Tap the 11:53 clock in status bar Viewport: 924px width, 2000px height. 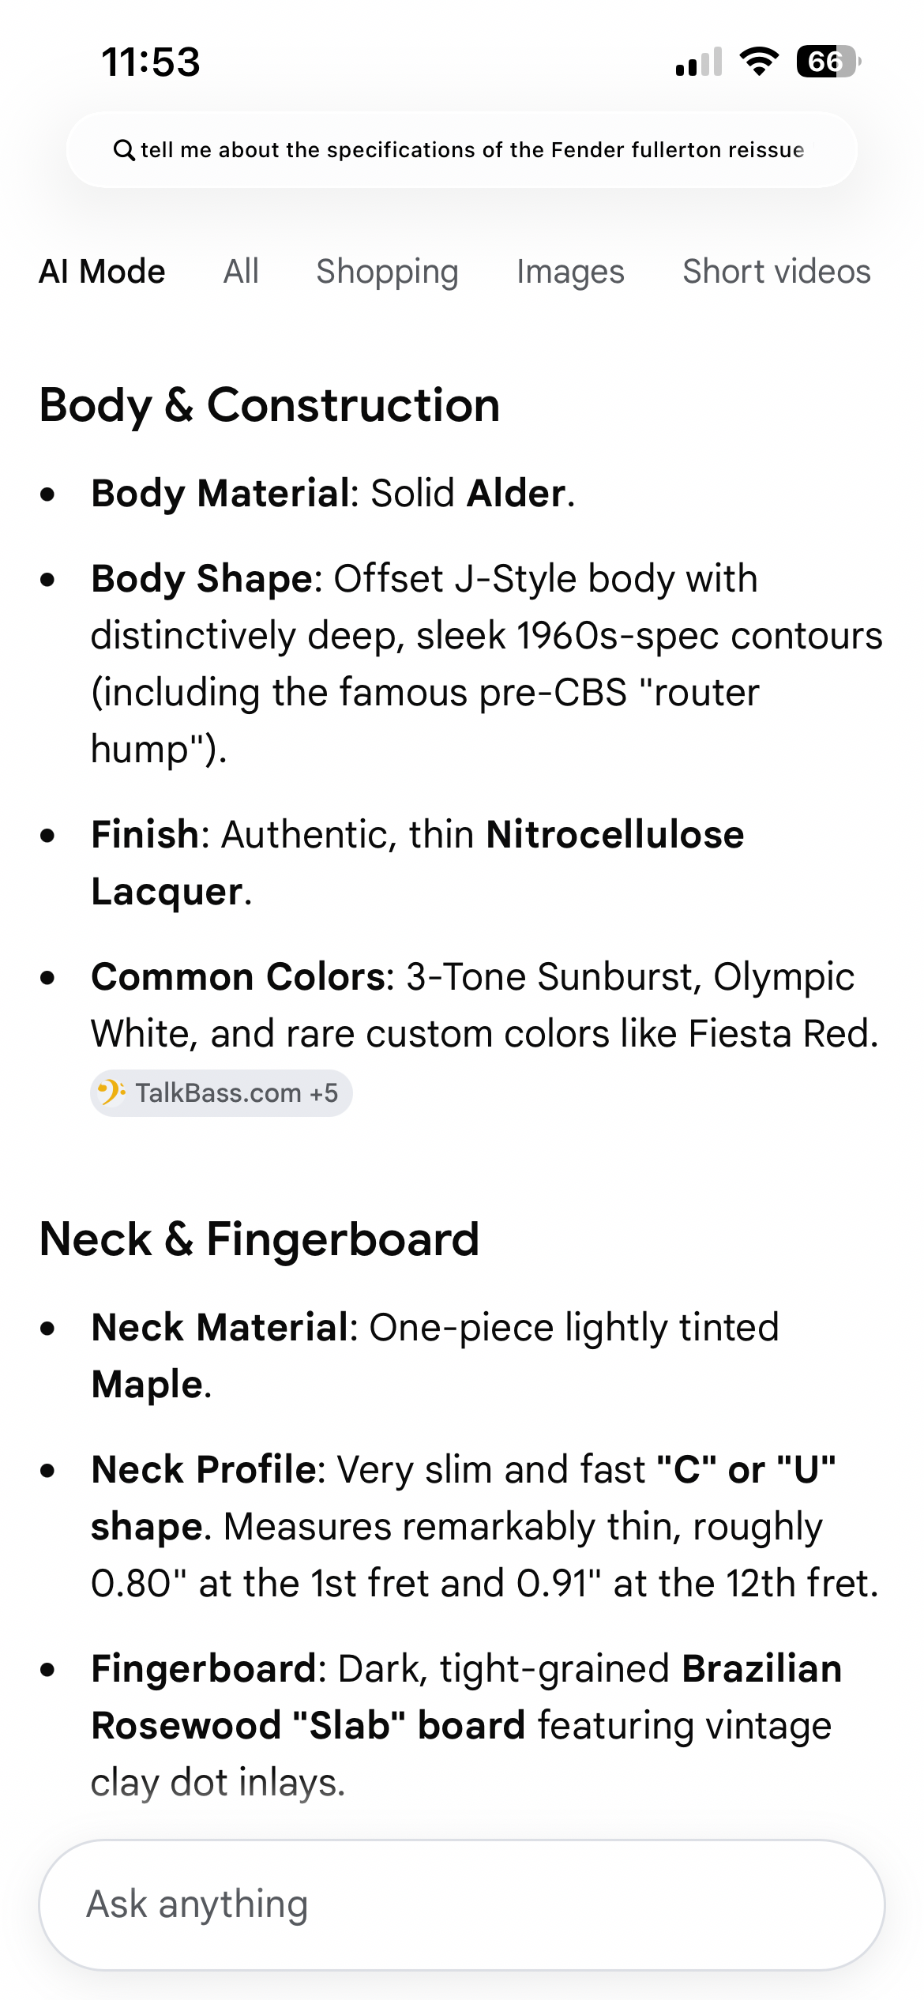point(151,62)
